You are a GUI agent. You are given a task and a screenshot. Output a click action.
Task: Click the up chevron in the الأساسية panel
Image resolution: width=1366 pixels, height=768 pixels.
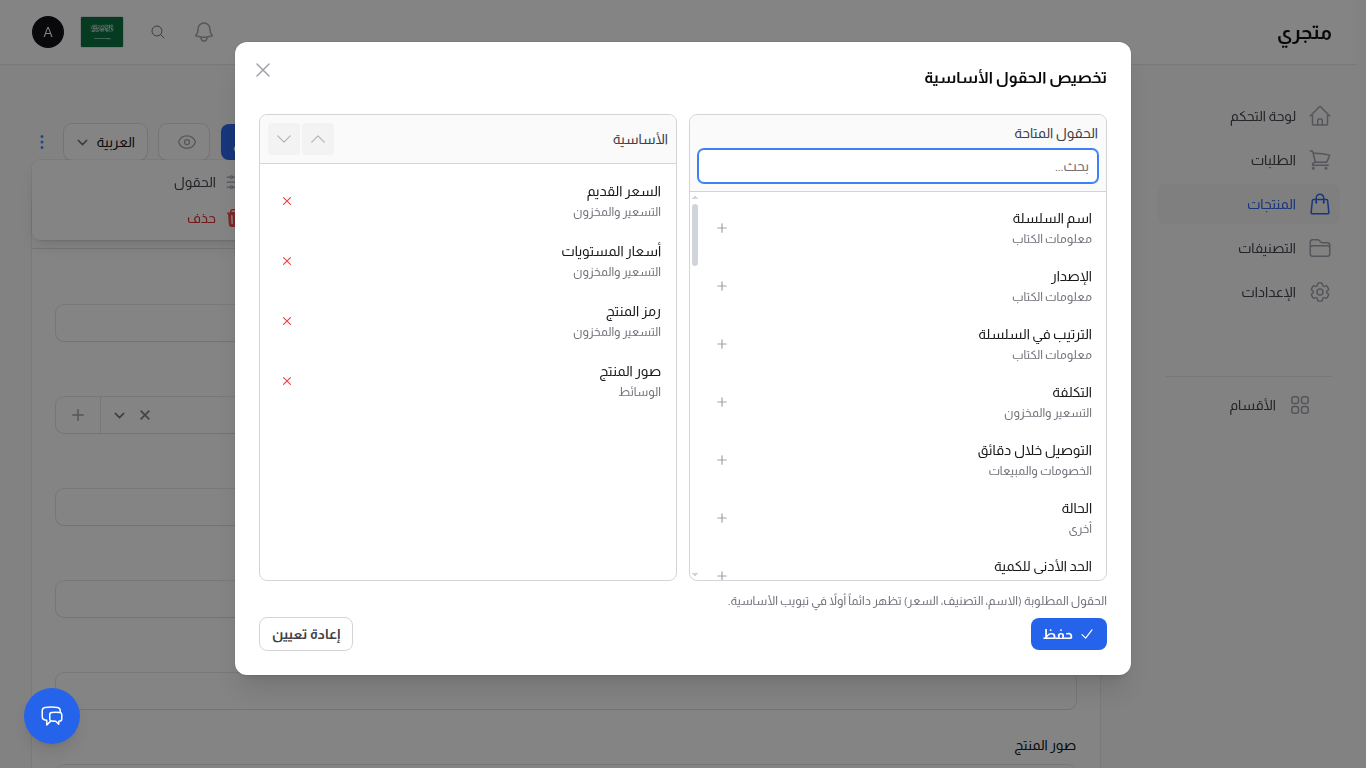(318, 139)
